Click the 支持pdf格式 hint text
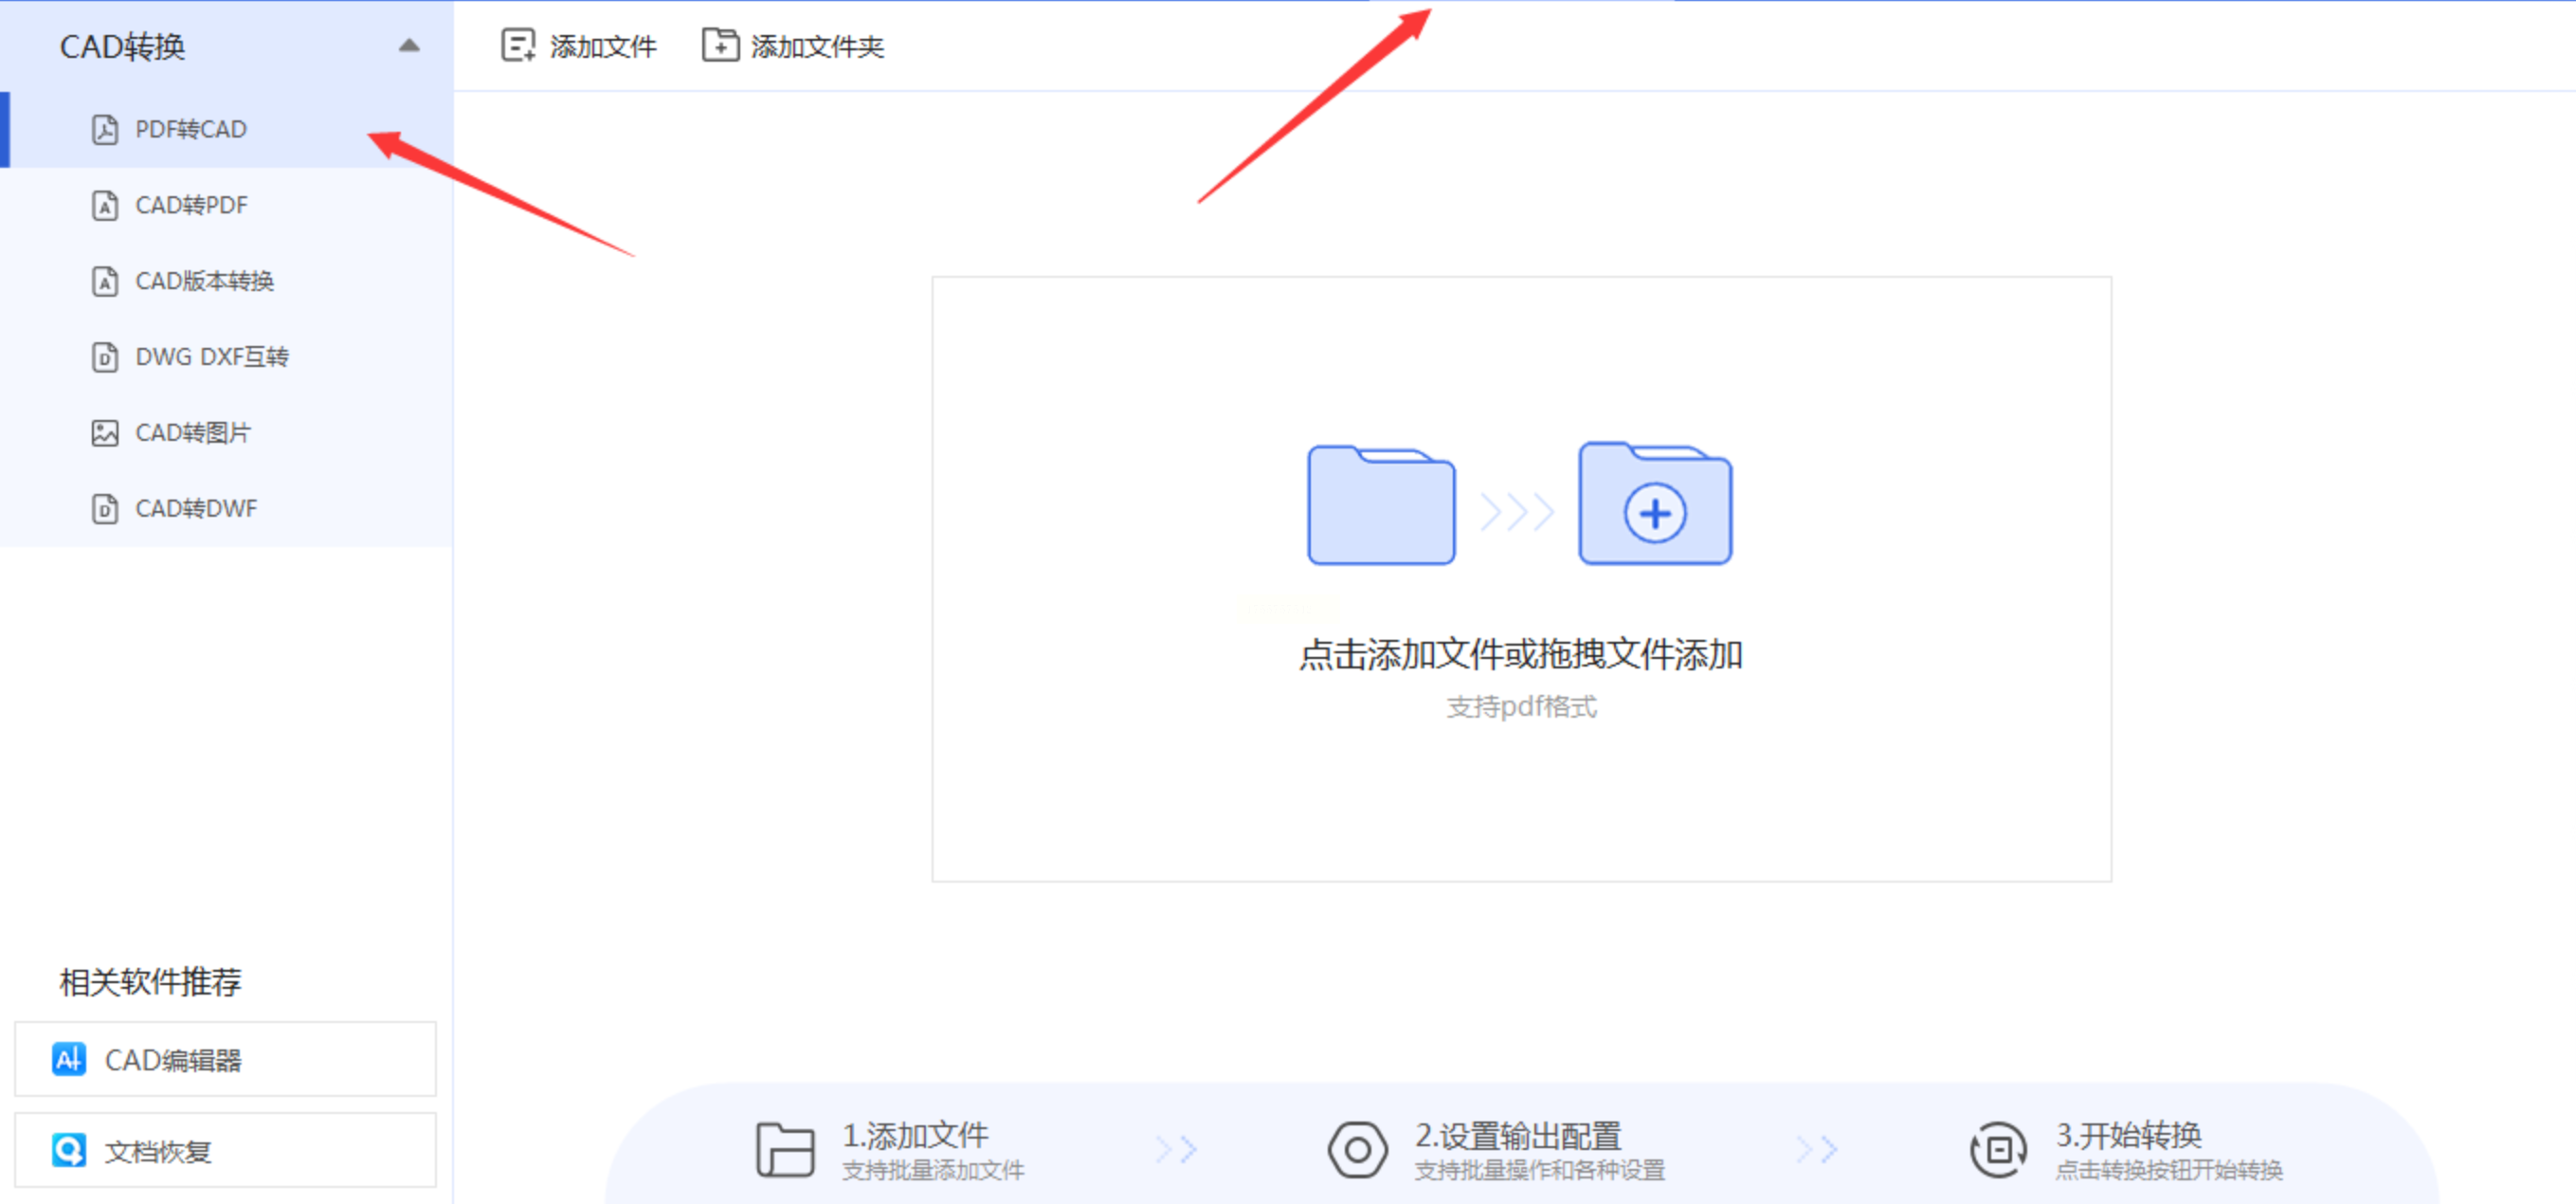The image size is (2576, 1204). [x=1521, y=707]
